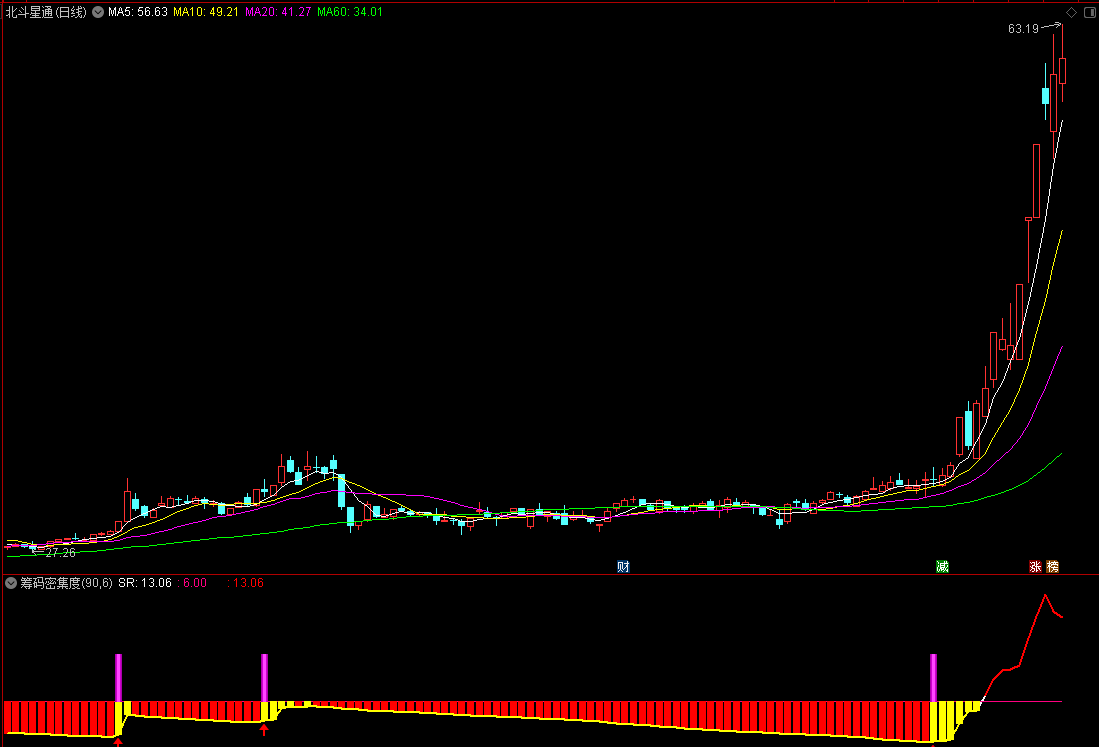Select the MA5: 56.63 indicator label
The height and width of the screenshot is (747, 1099).
137,12
